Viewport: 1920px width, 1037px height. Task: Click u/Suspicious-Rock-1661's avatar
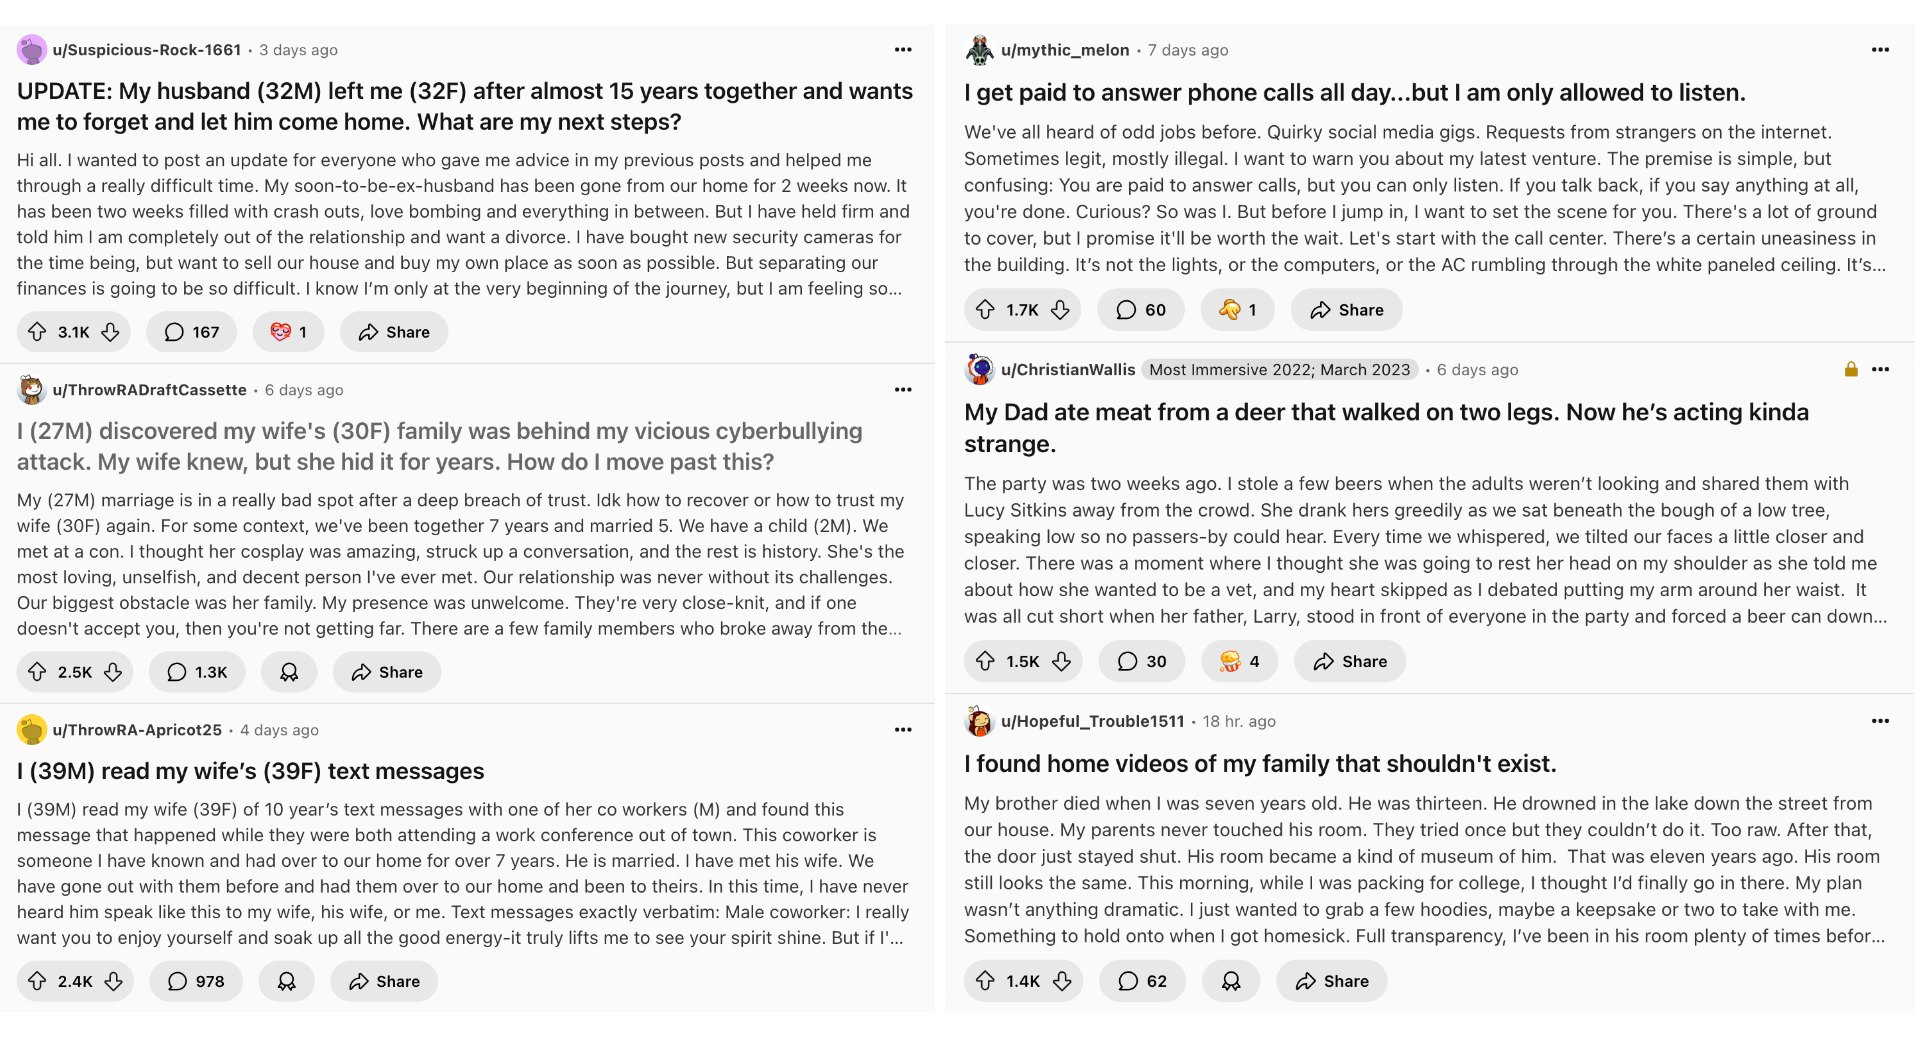(x=32, y=49)
